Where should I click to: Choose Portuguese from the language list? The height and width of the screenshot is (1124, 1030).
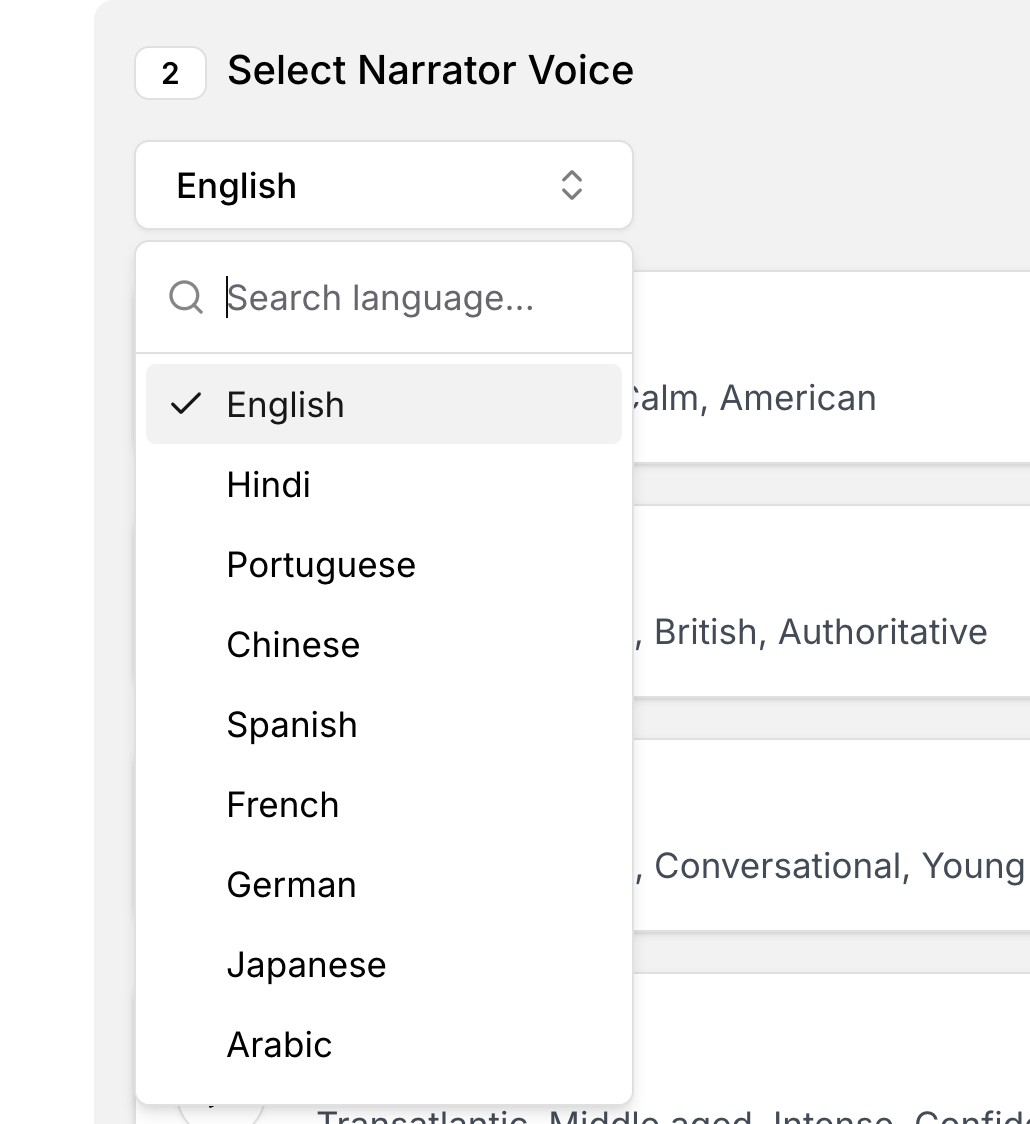coord(383,565)
